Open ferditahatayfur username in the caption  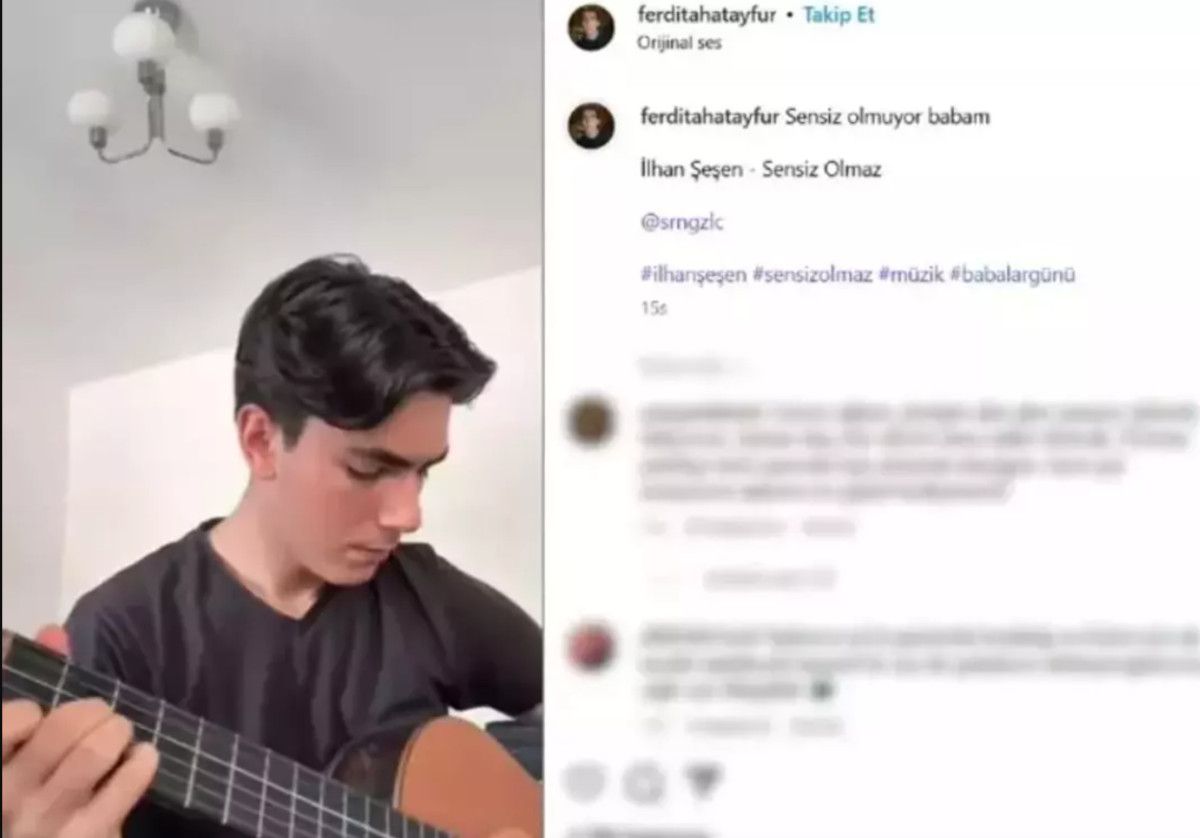[708, 117]
